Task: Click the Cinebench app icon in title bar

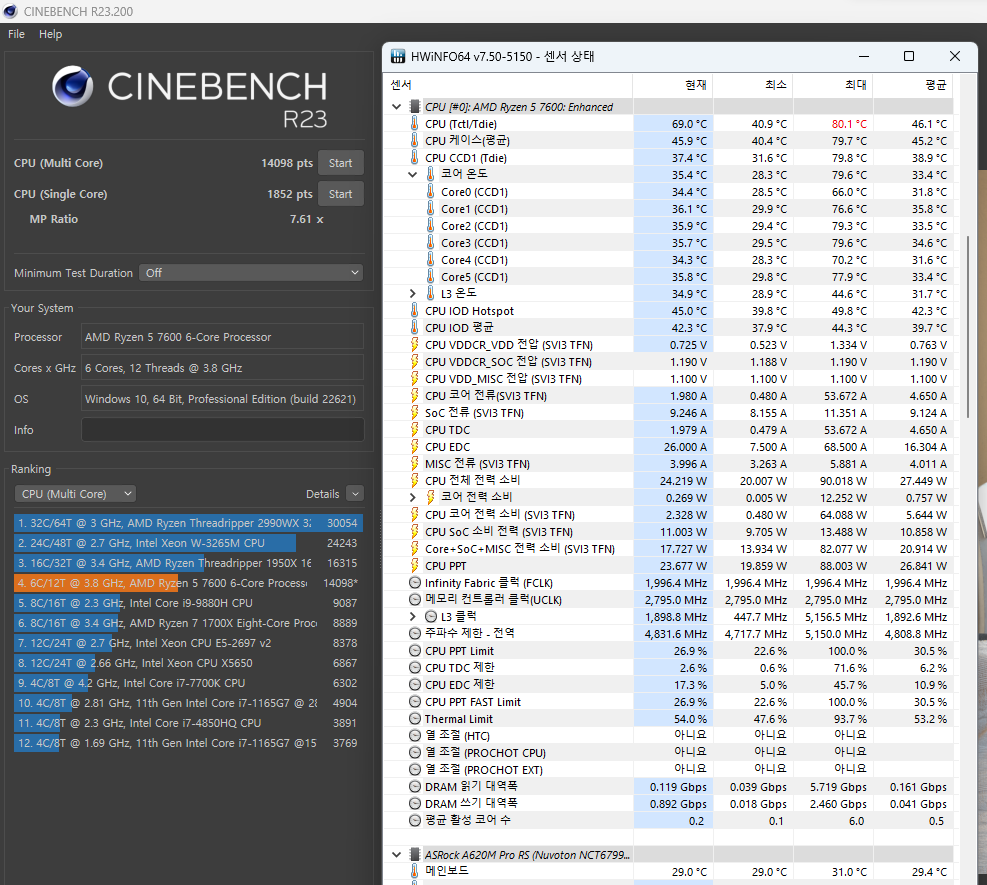Action: point(10,11)
